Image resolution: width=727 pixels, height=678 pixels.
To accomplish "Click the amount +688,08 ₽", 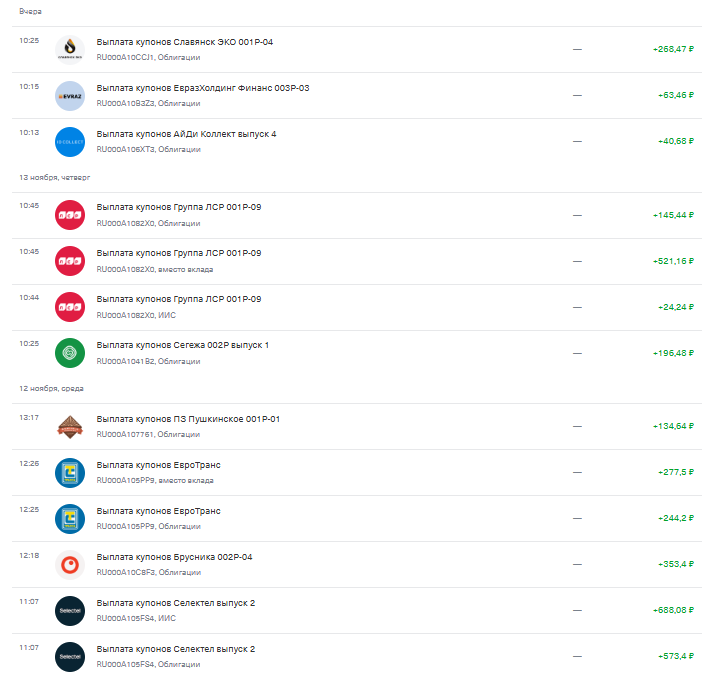I will (673, 610).
